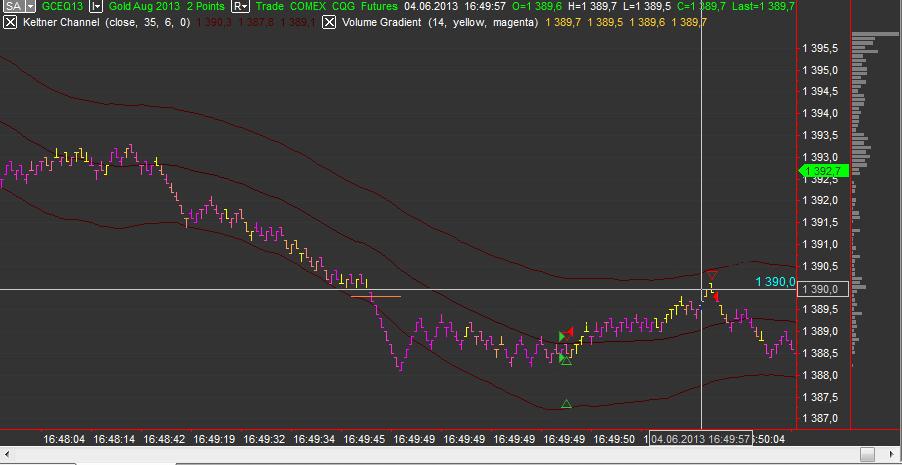Click the red outlined down triangle at upper band
The height and width of the screenshot is (465, 902).
[713, 275]
